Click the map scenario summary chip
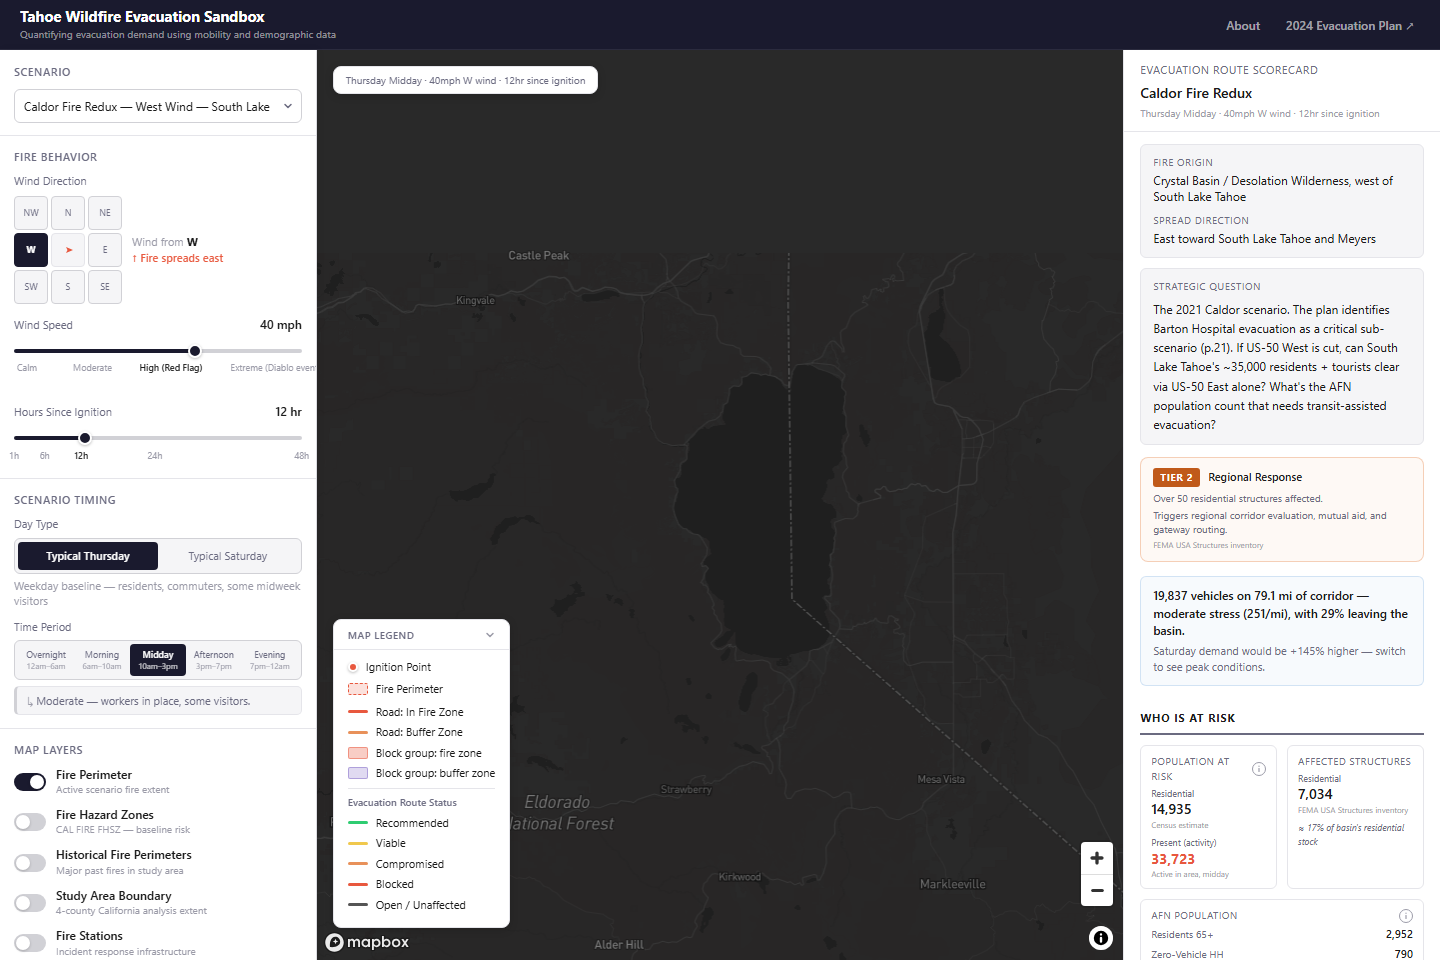Viewport: 1440px width, 960px height. point(465,80)
